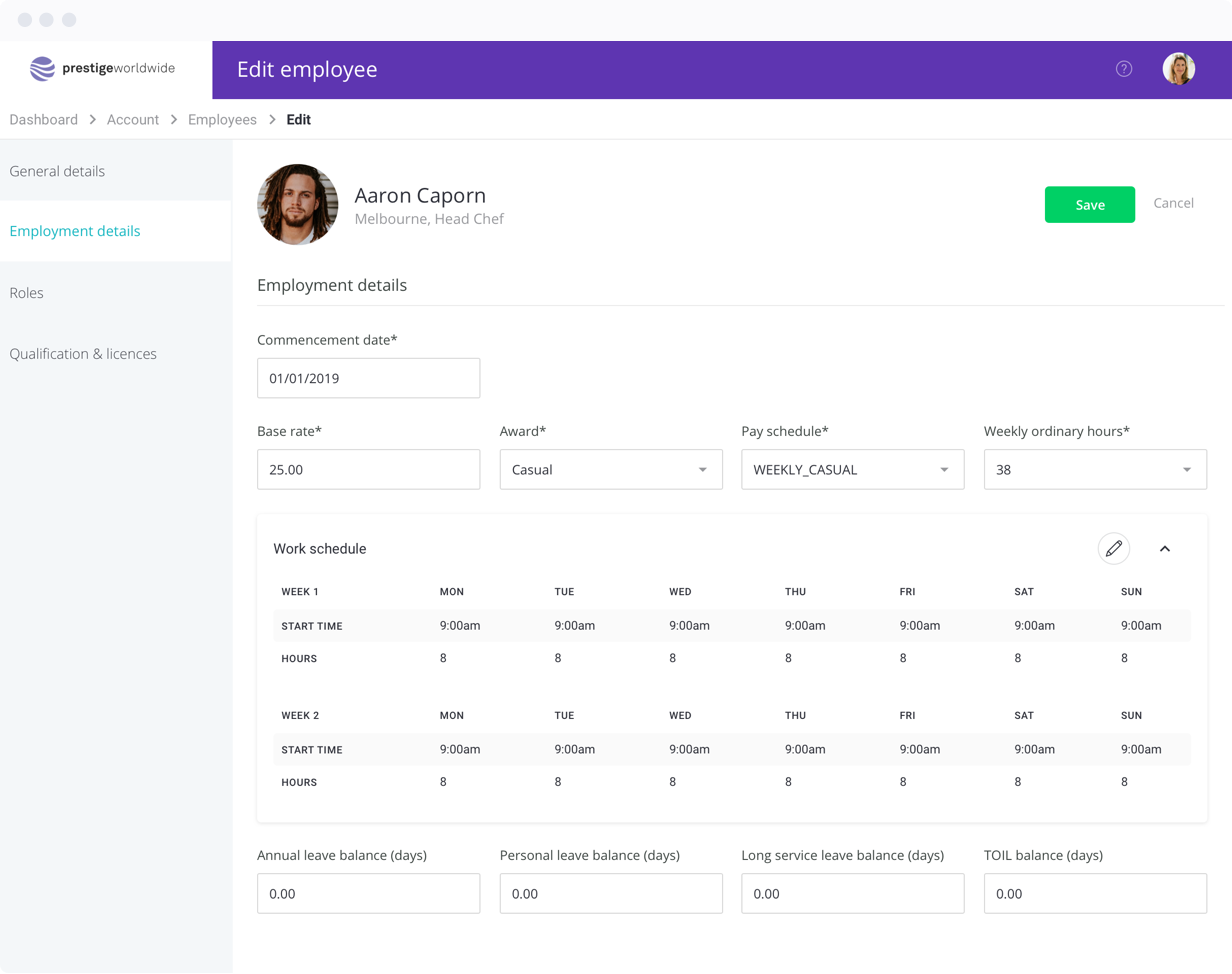
Task: Click the Week 1 THU column header
Action: 796,592
